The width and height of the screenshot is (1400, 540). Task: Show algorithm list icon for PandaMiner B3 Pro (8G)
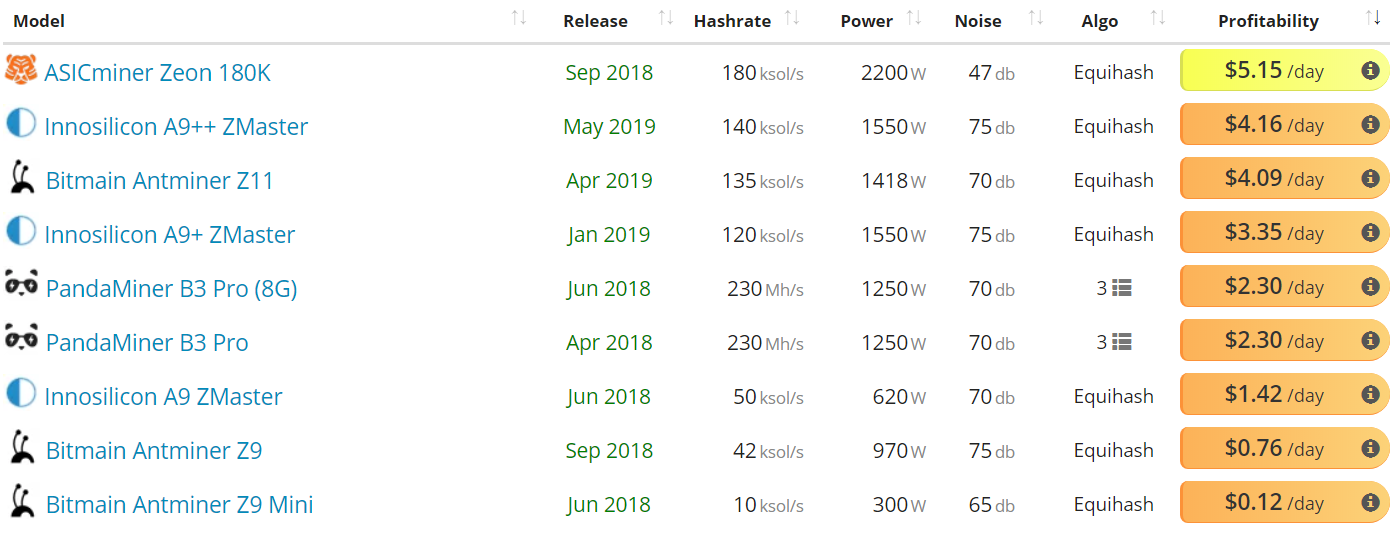tap(1122, 288)
